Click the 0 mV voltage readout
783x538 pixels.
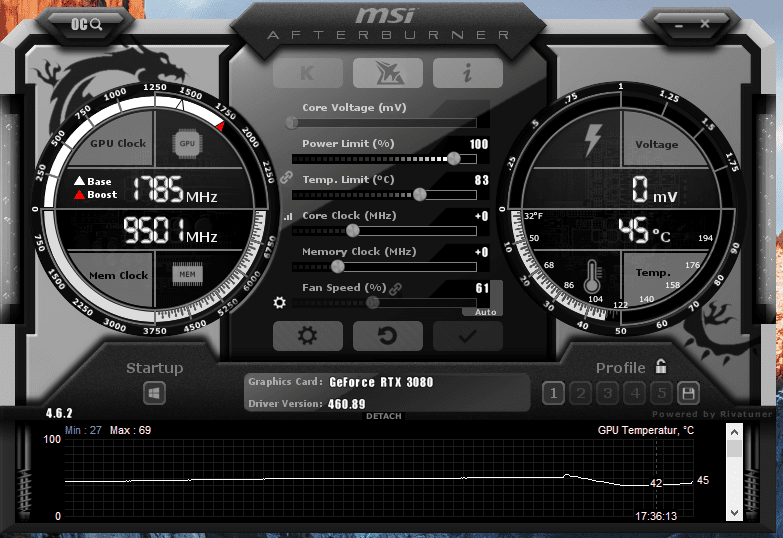click(x=654, y=189)
